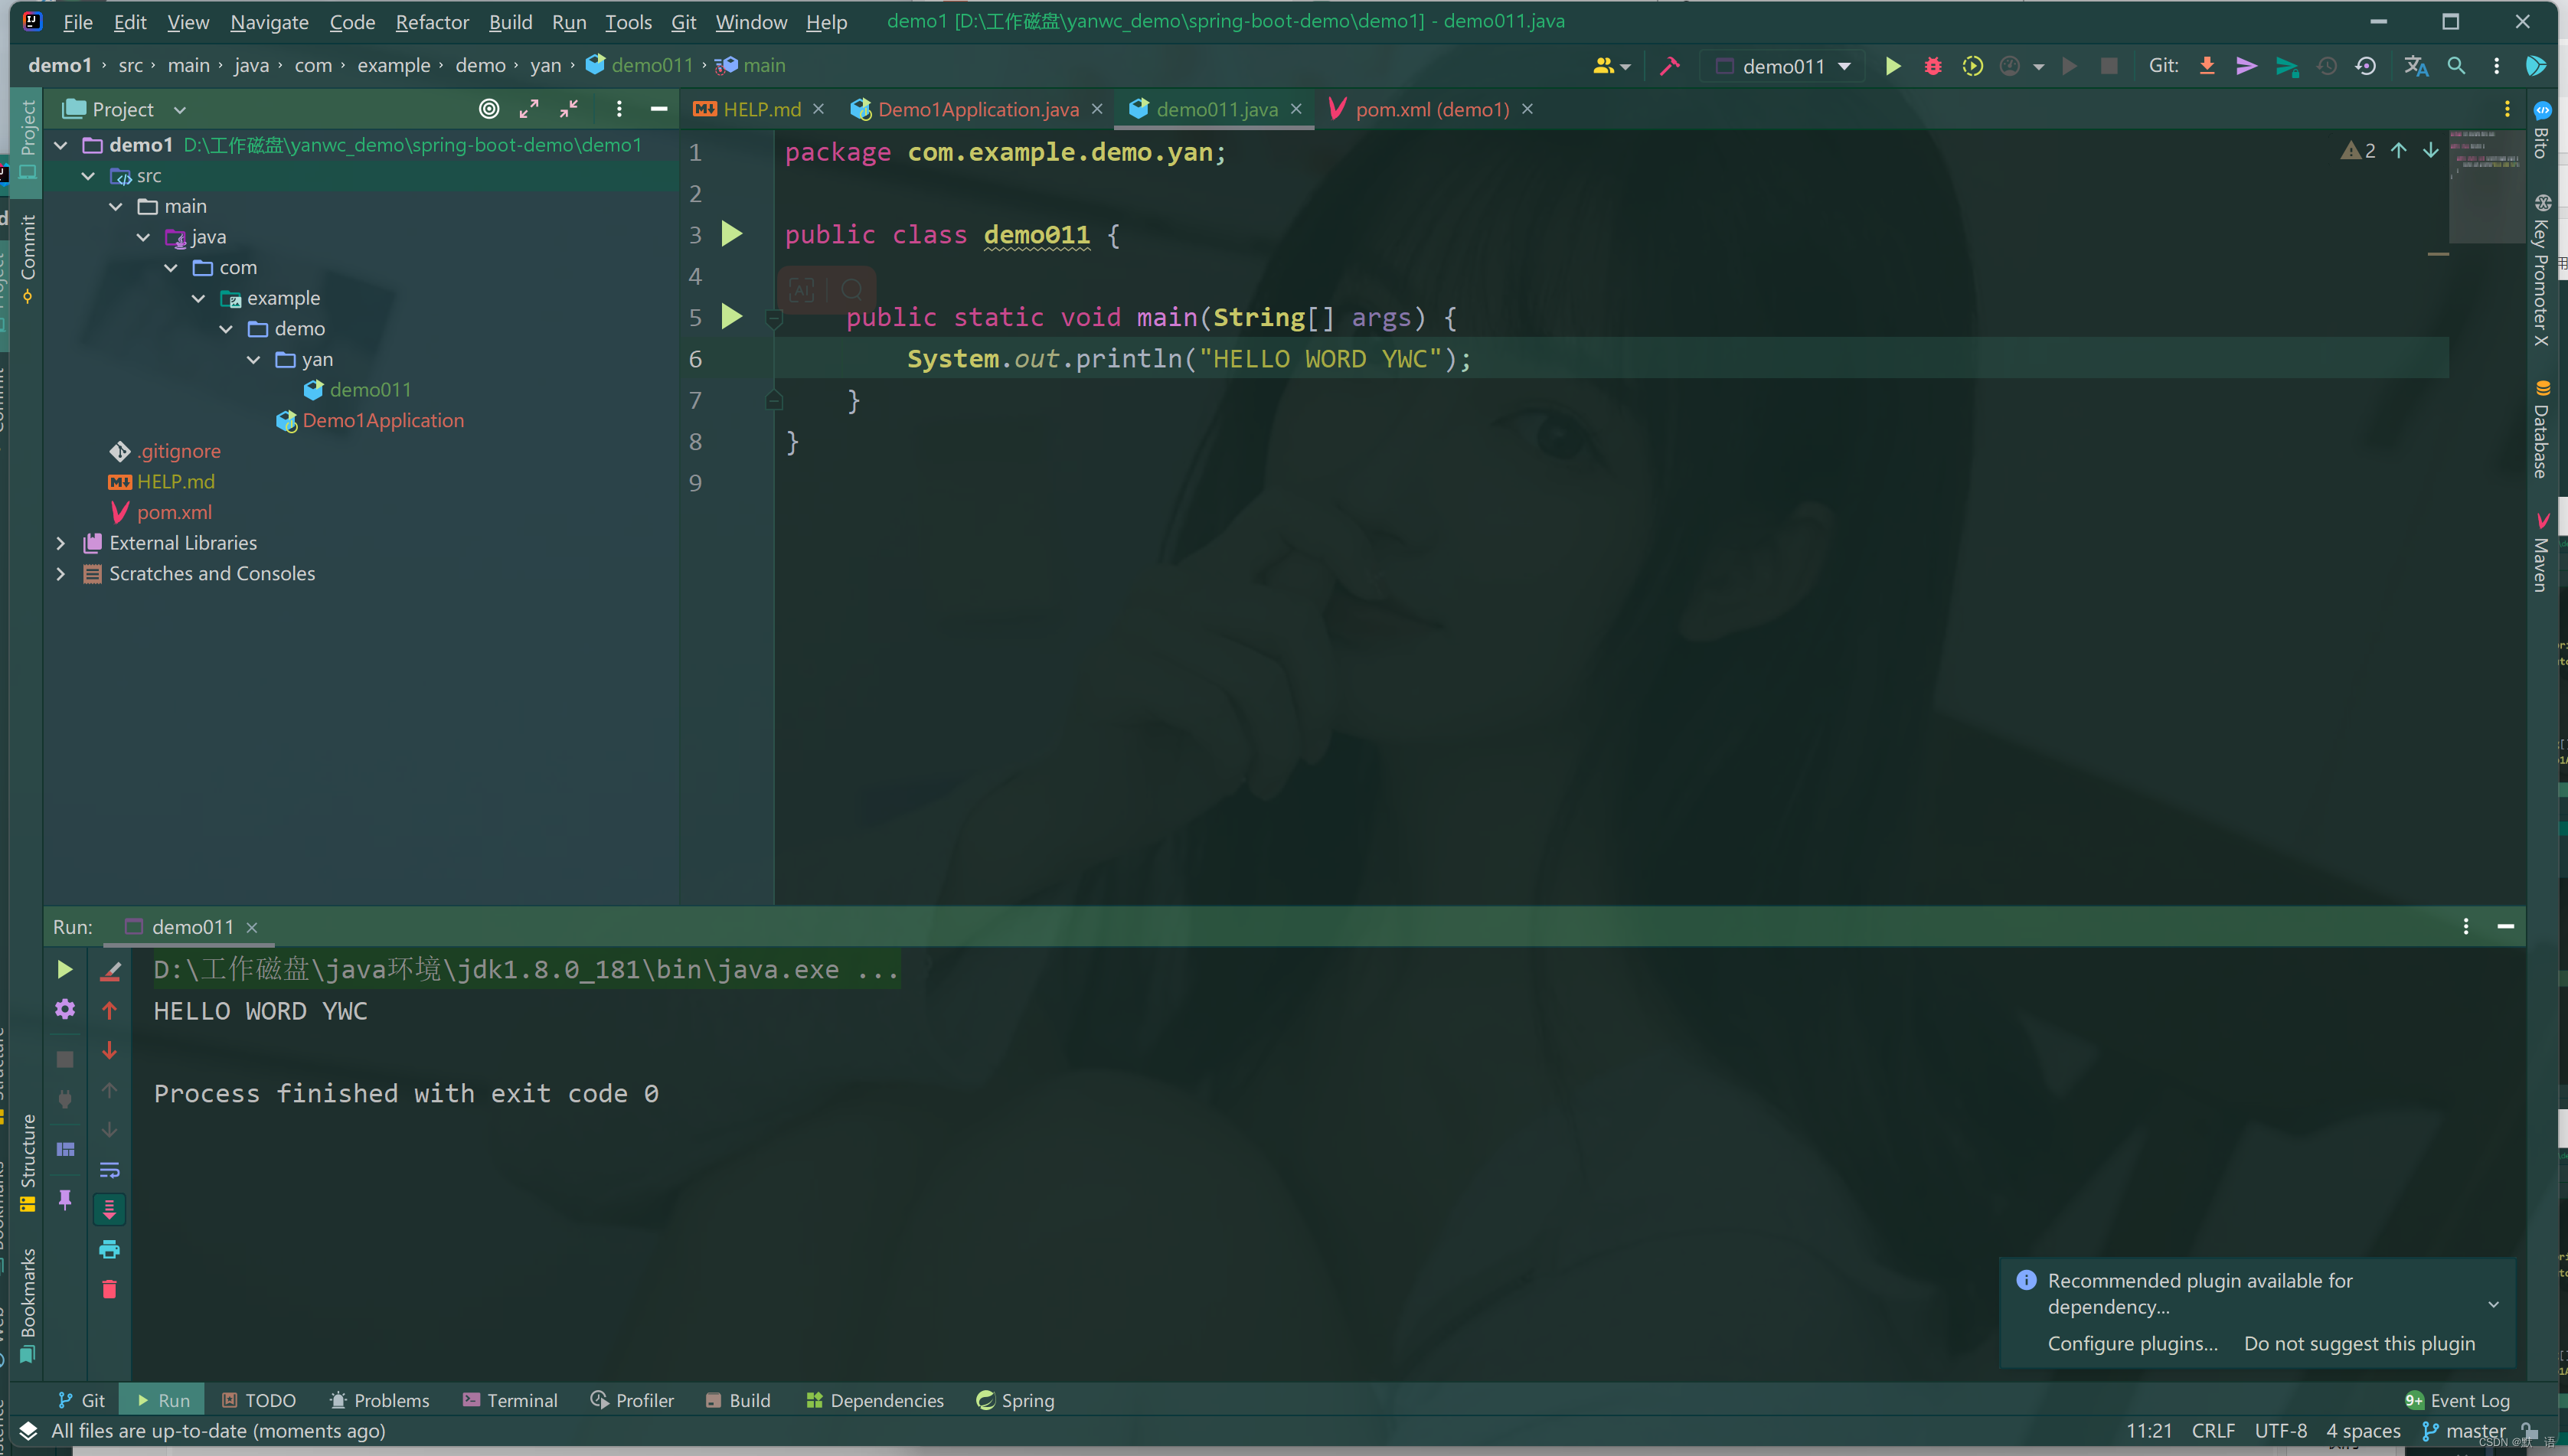The height and width of the screenshot is (1456, 2568).
Task: Click the Git update project arrow icon
Action: click(x=2206, y=66)
